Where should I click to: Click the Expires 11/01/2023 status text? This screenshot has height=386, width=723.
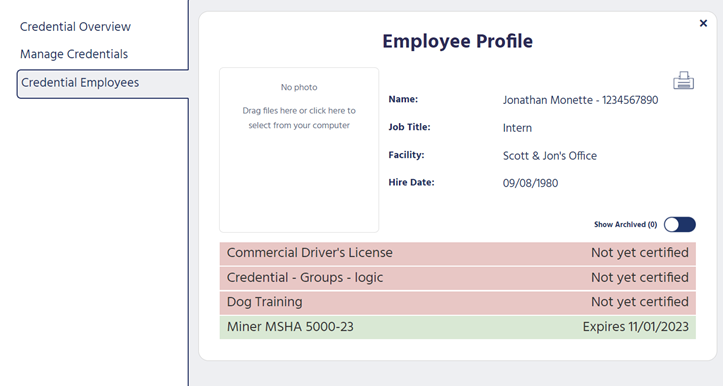click(x=635, y=327)
